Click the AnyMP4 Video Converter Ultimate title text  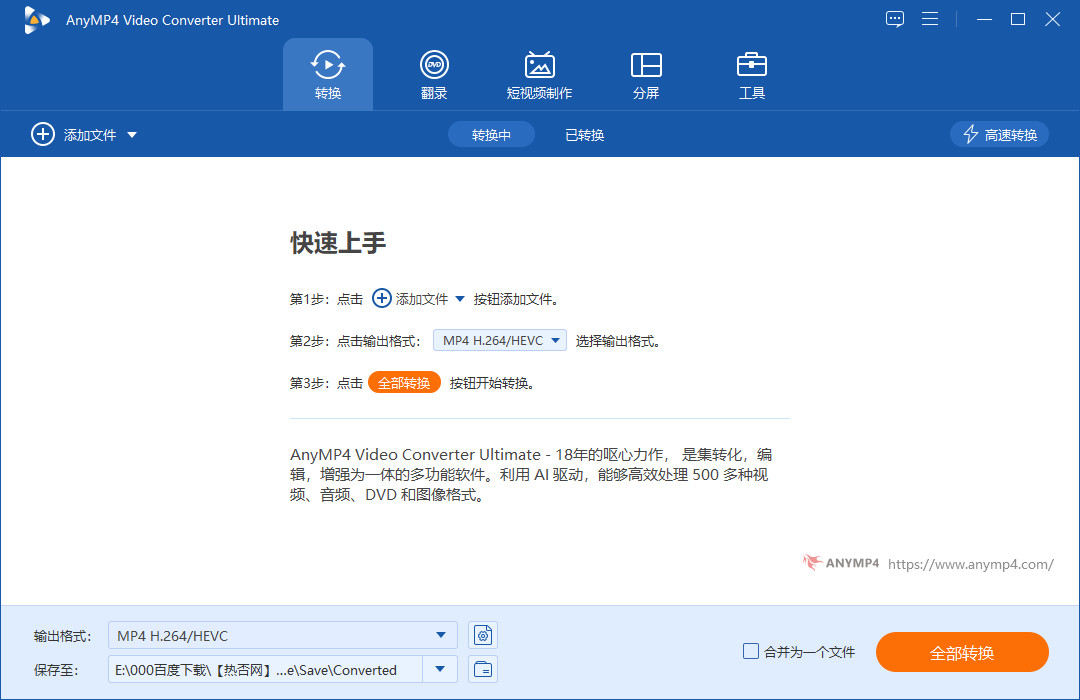pos(172,20)
